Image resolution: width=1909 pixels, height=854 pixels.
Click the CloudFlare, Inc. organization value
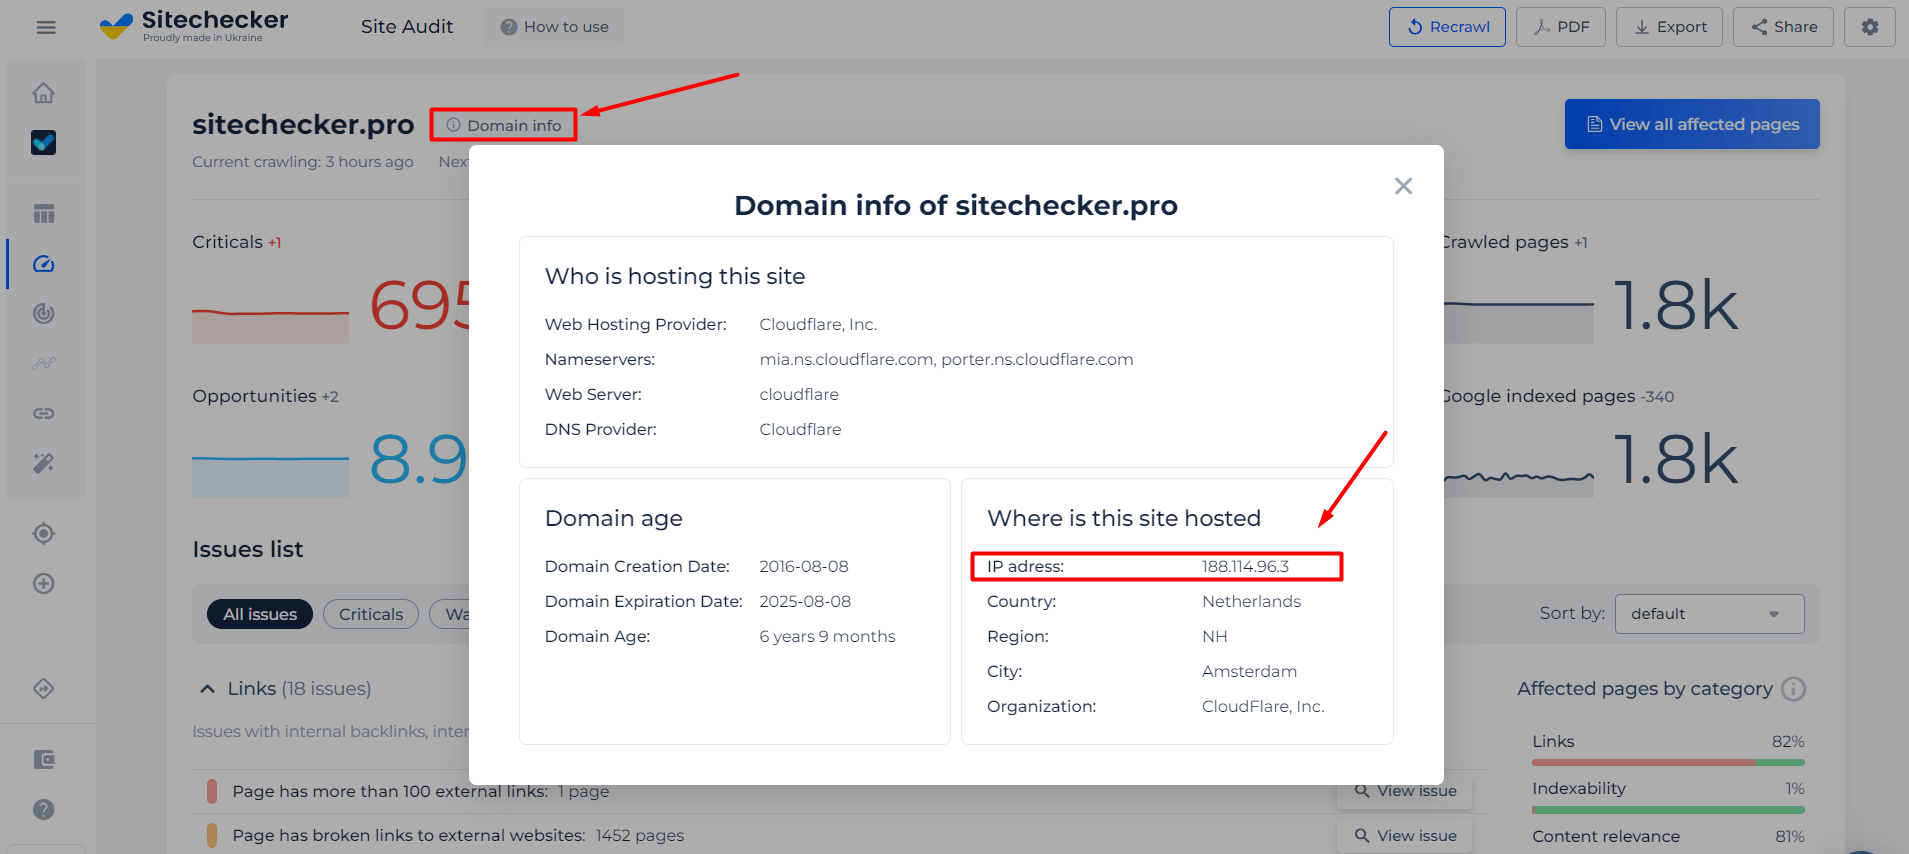tap(1263, 706)
